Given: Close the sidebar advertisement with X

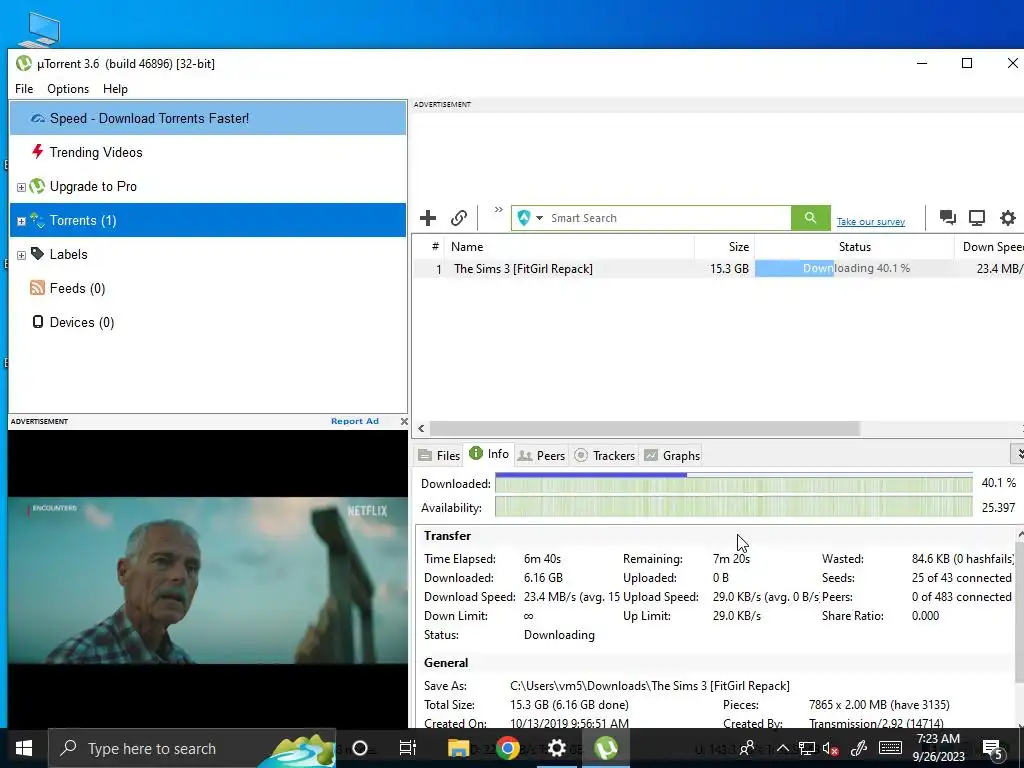Looking at the screenshot, I should click(404, 421).
